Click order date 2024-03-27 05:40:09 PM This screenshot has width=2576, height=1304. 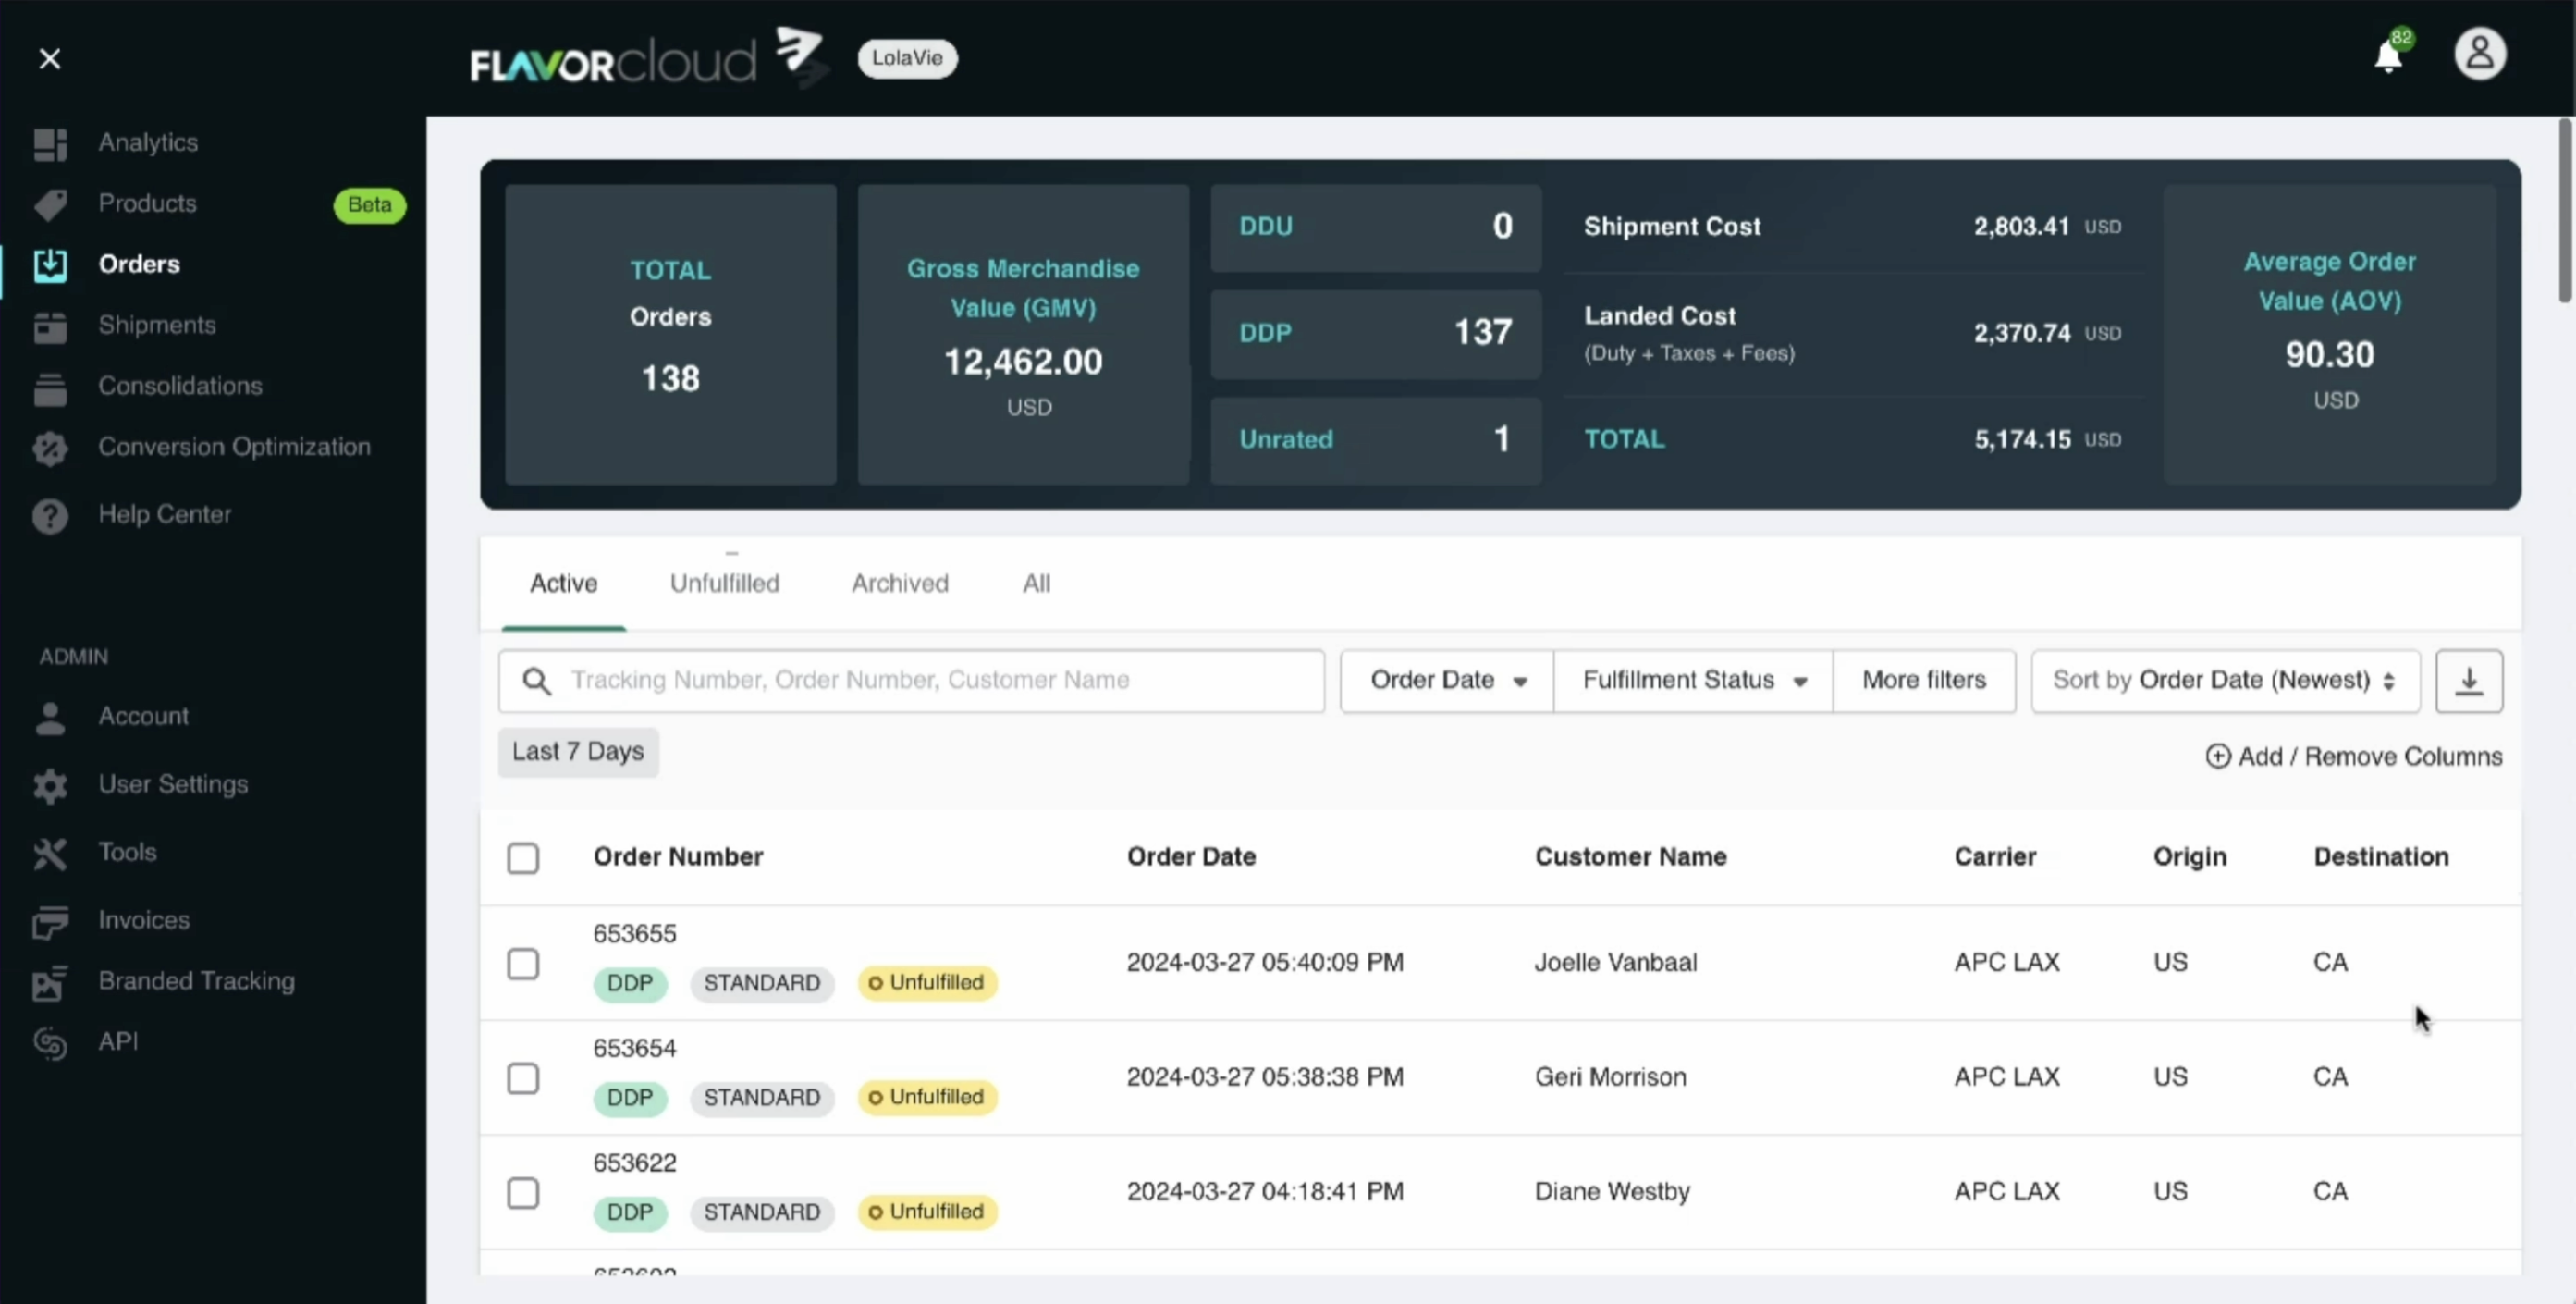[1265, 963]
